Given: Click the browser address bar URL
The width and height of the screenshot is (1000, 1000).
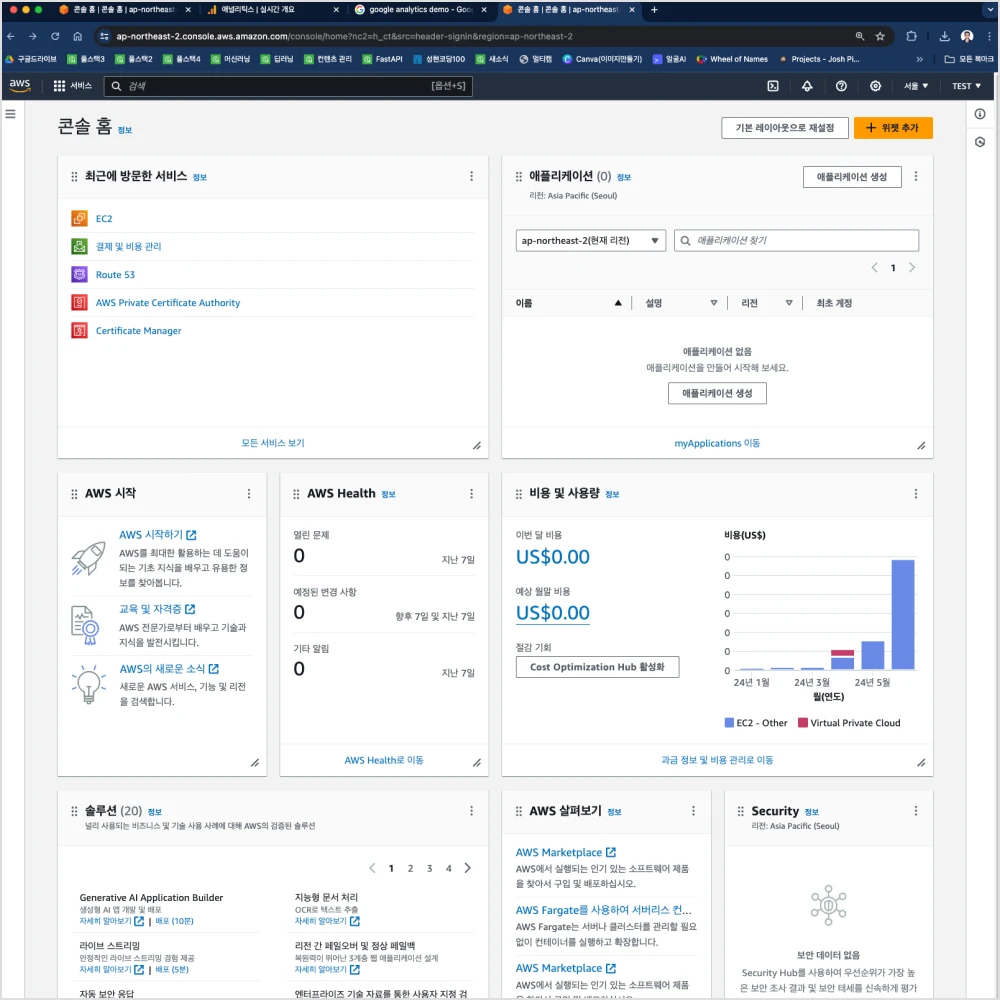Looking at the screenshot, I should tap(344, 36).
